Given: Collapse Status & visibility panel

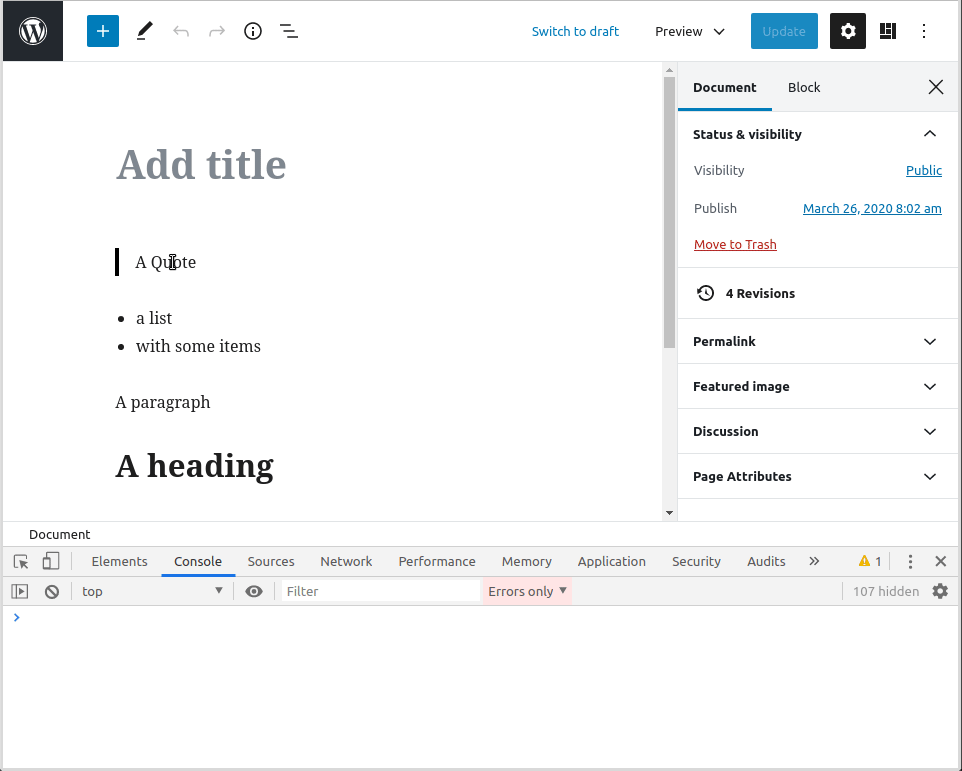Looking at the screenshot, I should (818, 134).
